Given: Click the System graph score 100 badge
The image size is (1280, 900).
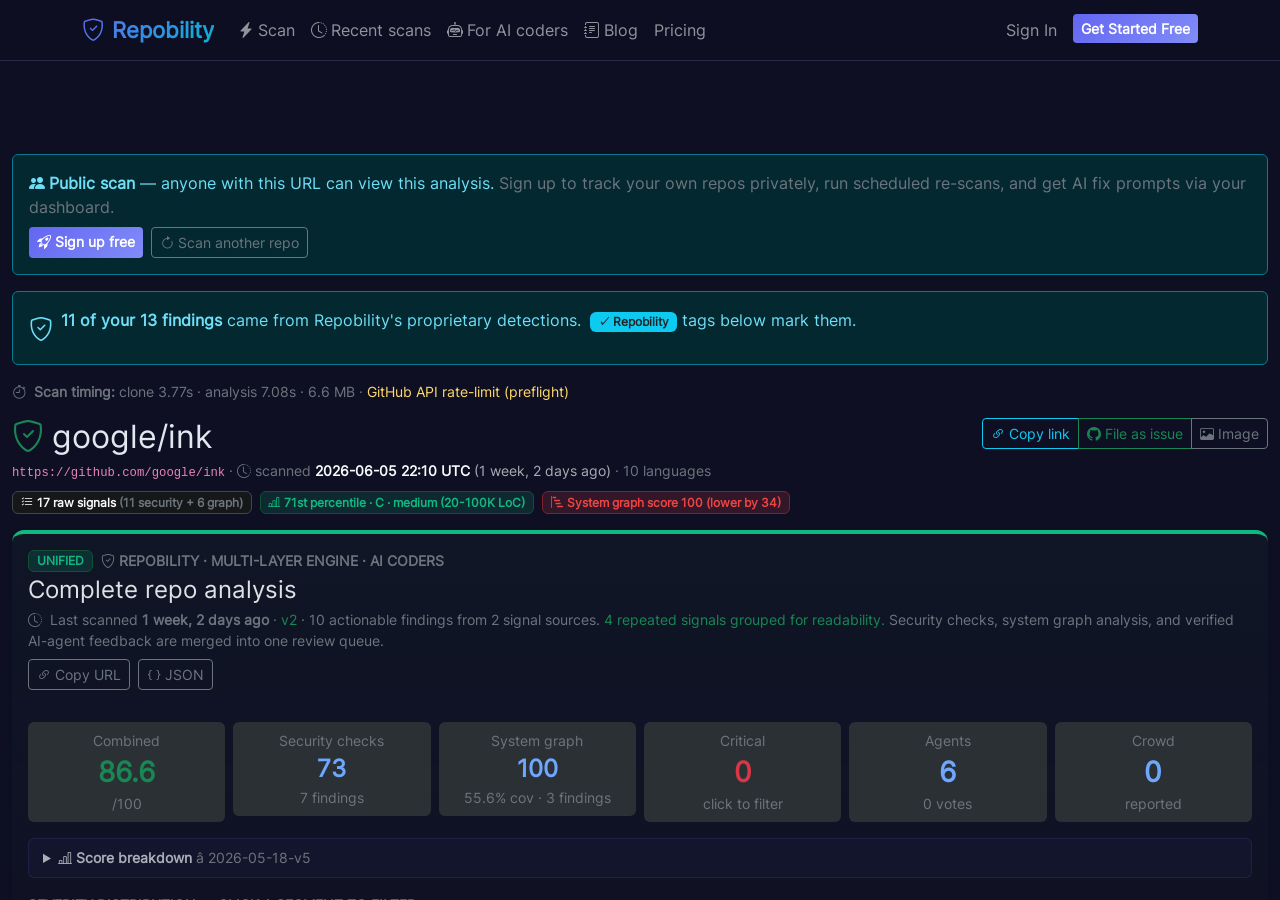Looking at the screenshot, I should [x=666, y=502].
